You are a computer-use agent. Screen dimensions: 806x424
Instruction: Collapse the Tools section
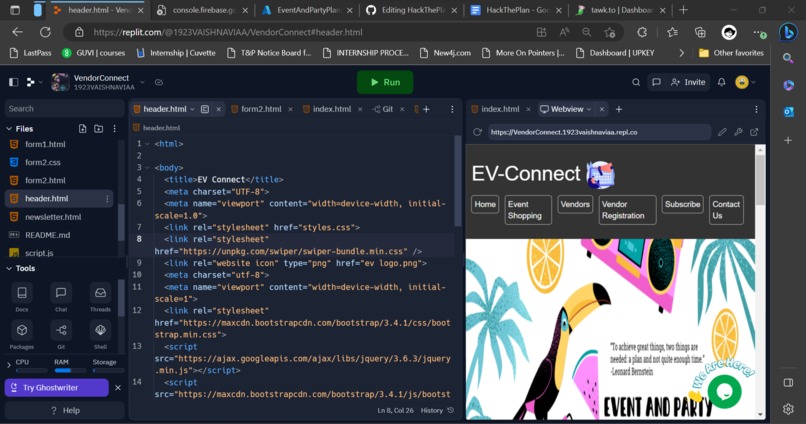[x=9, y=268]
